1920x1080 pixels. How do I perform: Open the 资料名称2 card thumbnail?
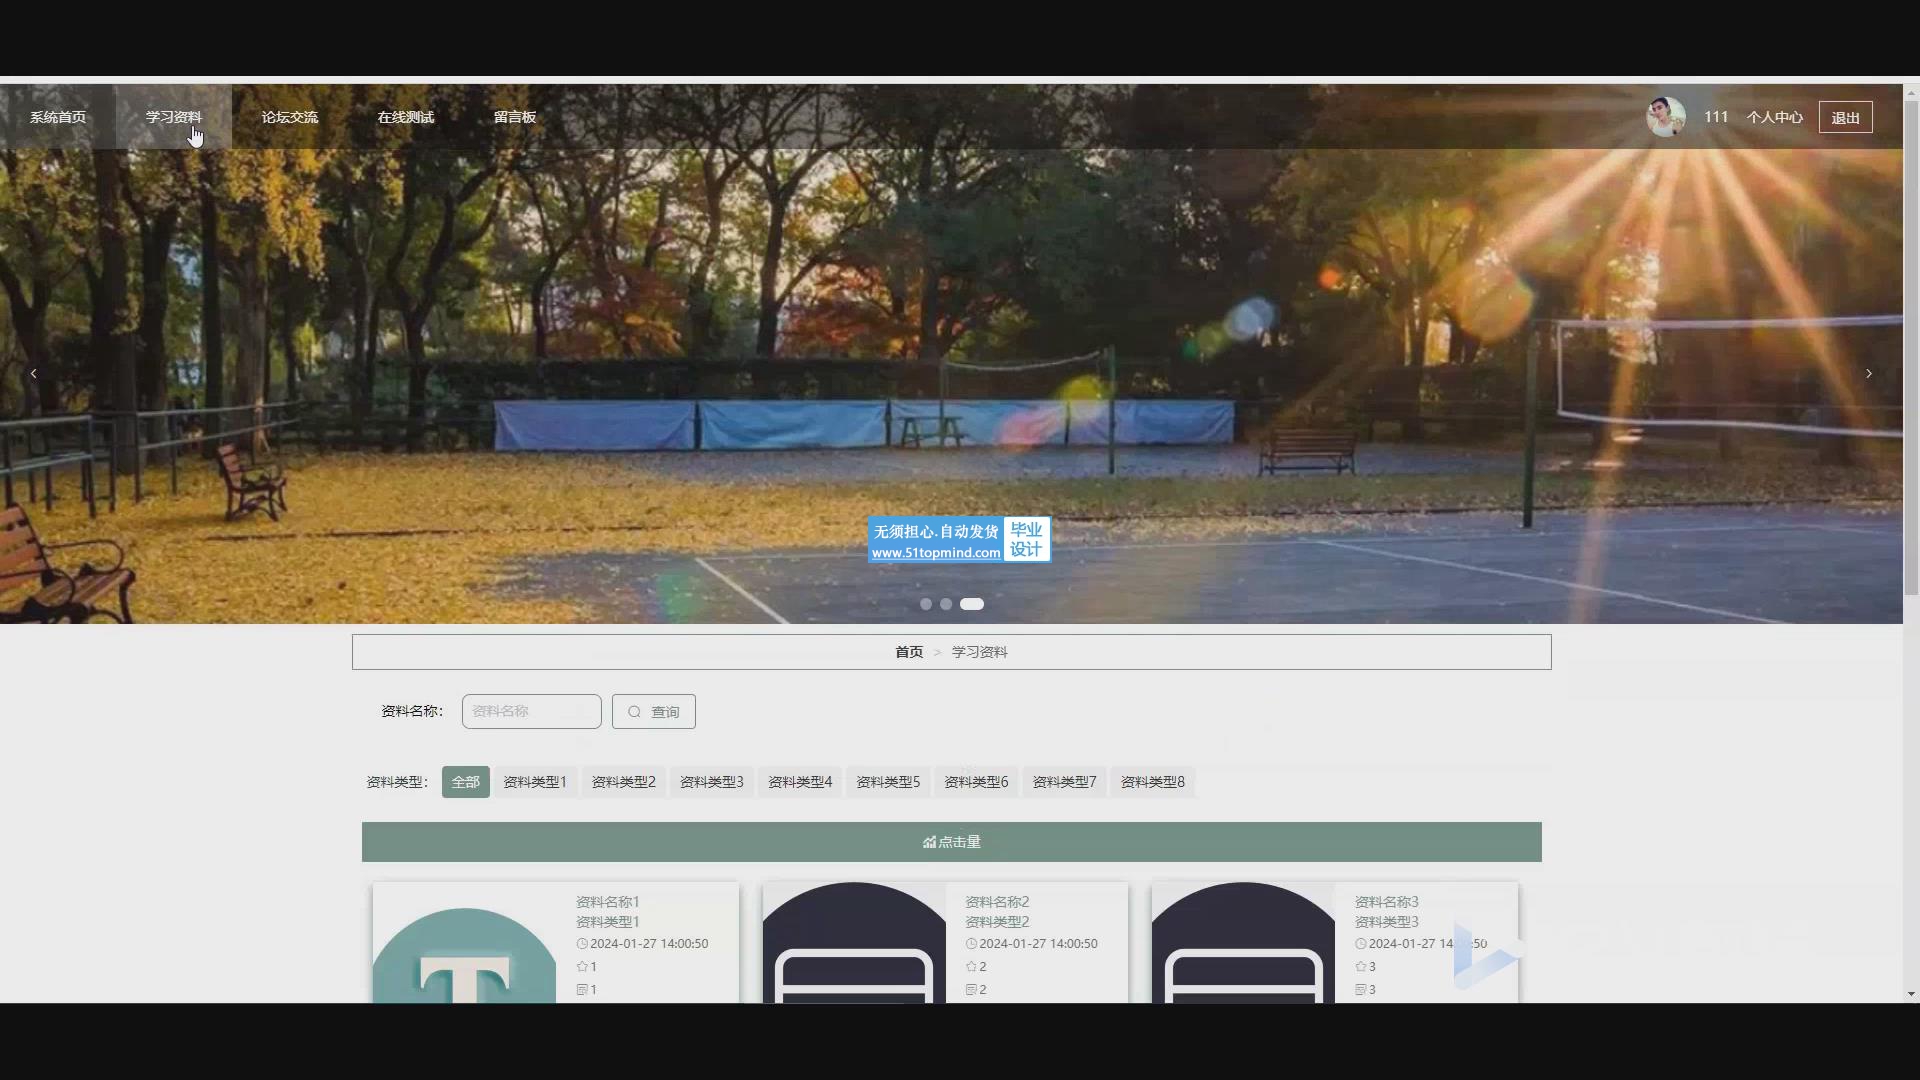854,943
